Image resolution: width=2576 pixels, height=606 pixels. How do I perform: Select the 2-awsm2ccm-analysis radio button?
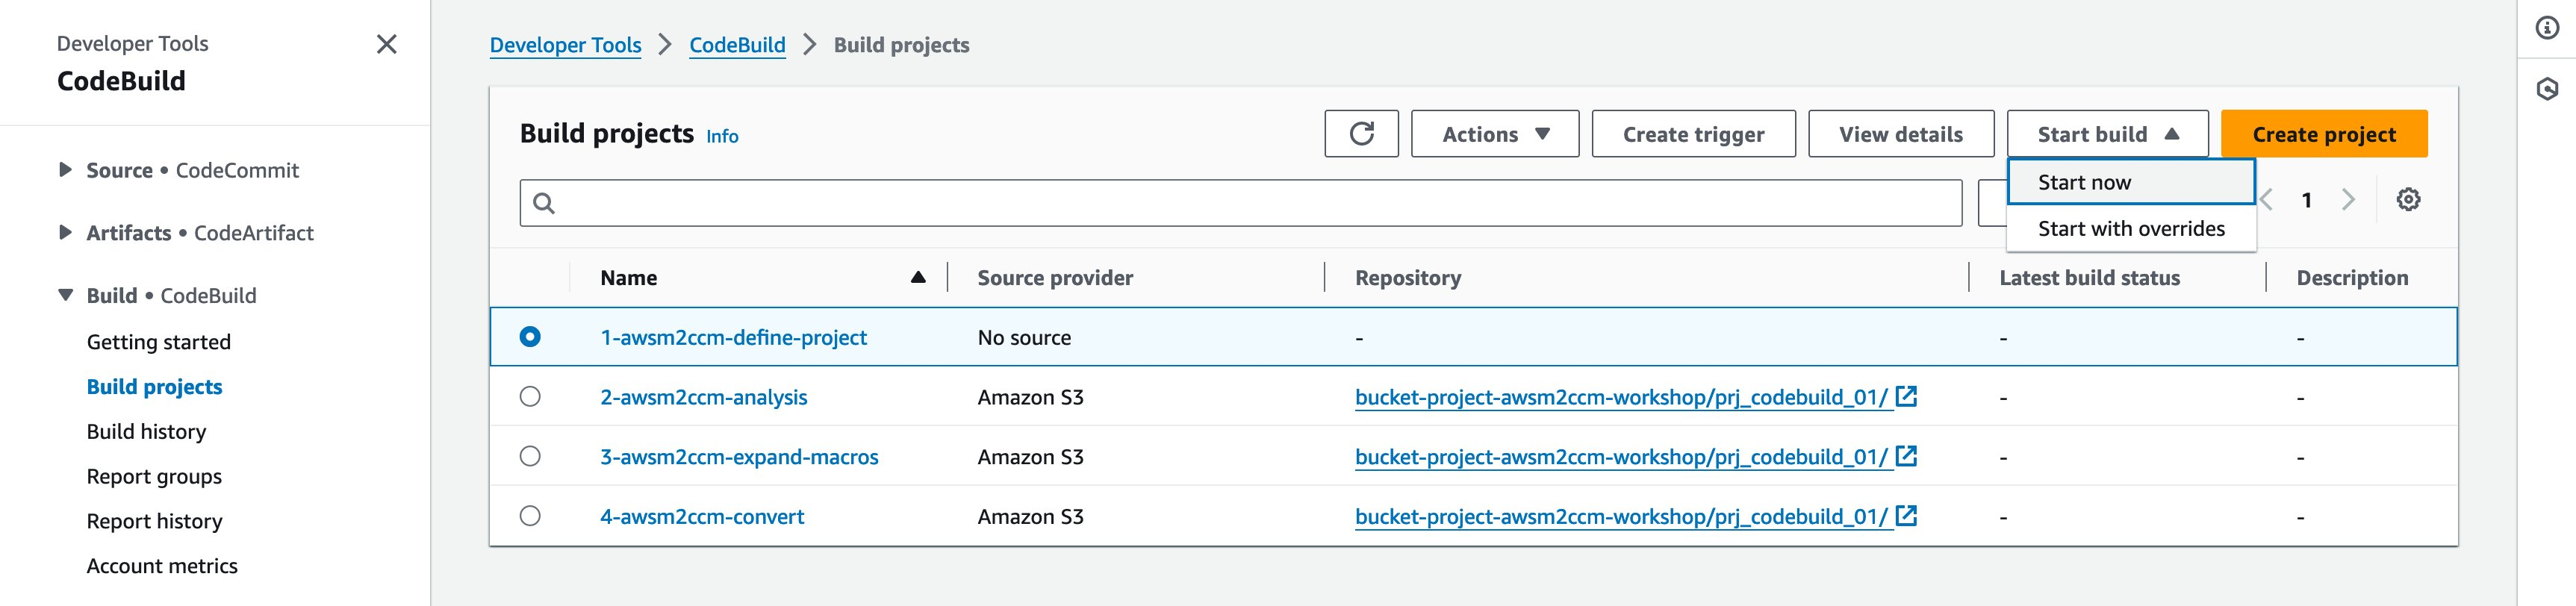(530, 397)
